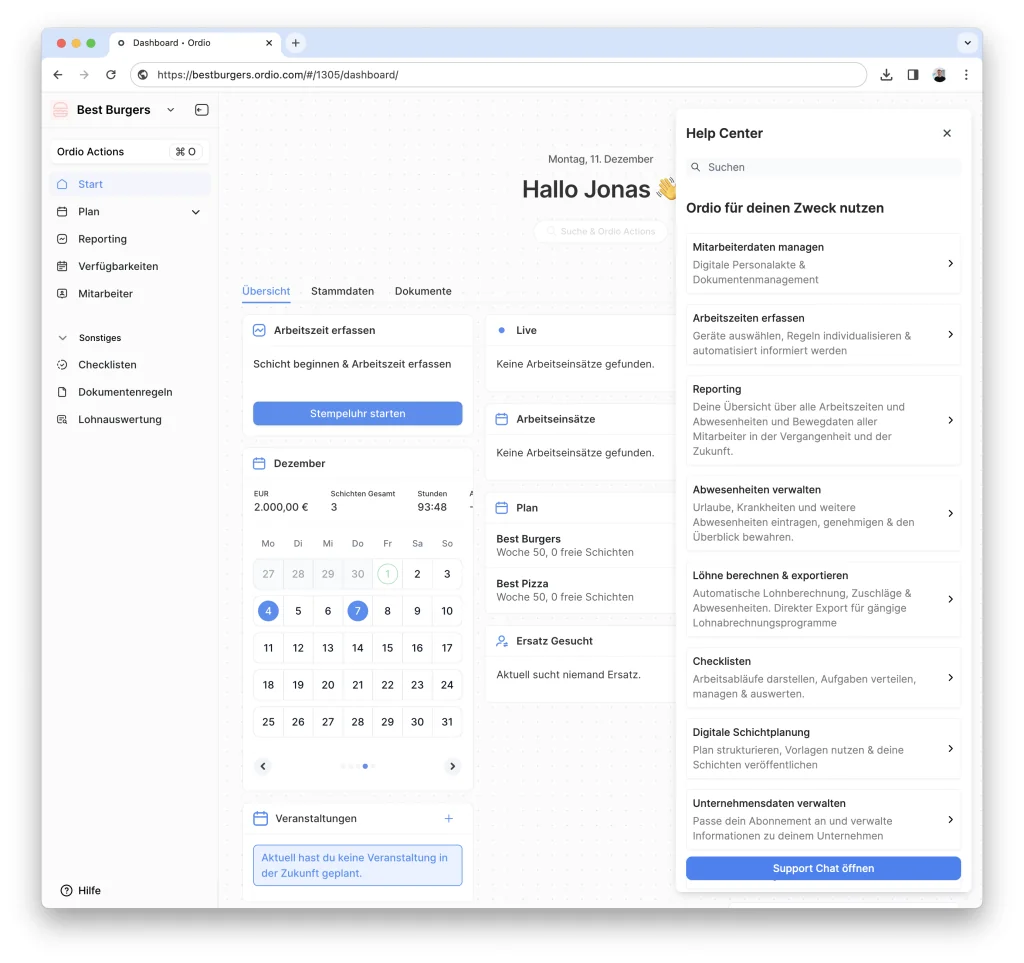Add a new Veranstaltung with plus icon
The width and height of the screenshot is (1024, 963).
tap(448, 818)
